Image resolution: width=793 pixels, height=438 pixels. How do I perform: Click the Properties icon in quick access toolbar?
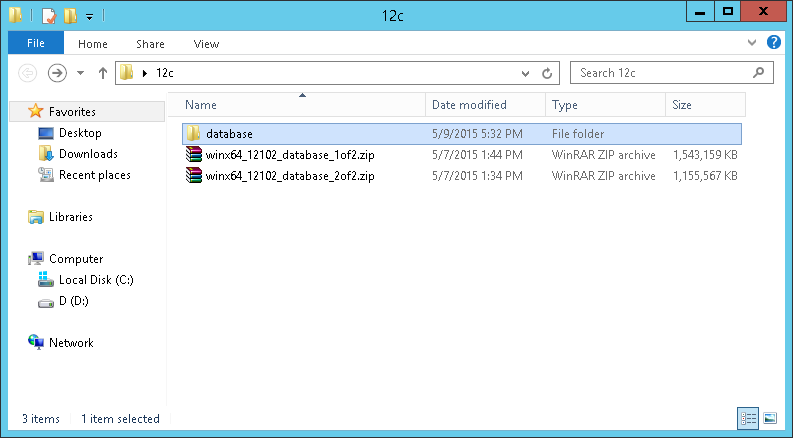pyautogui.click(x=49, y=16)
